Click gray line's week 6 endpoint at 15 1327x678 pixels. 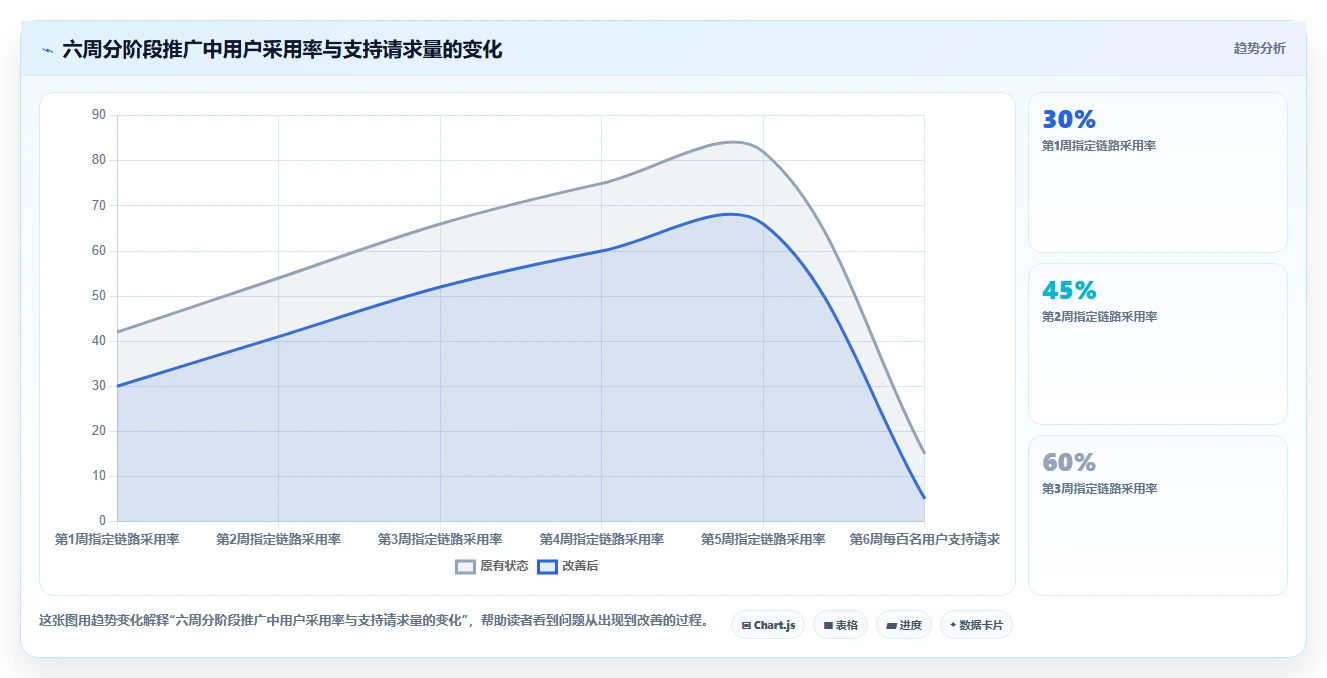click(924, 453)
